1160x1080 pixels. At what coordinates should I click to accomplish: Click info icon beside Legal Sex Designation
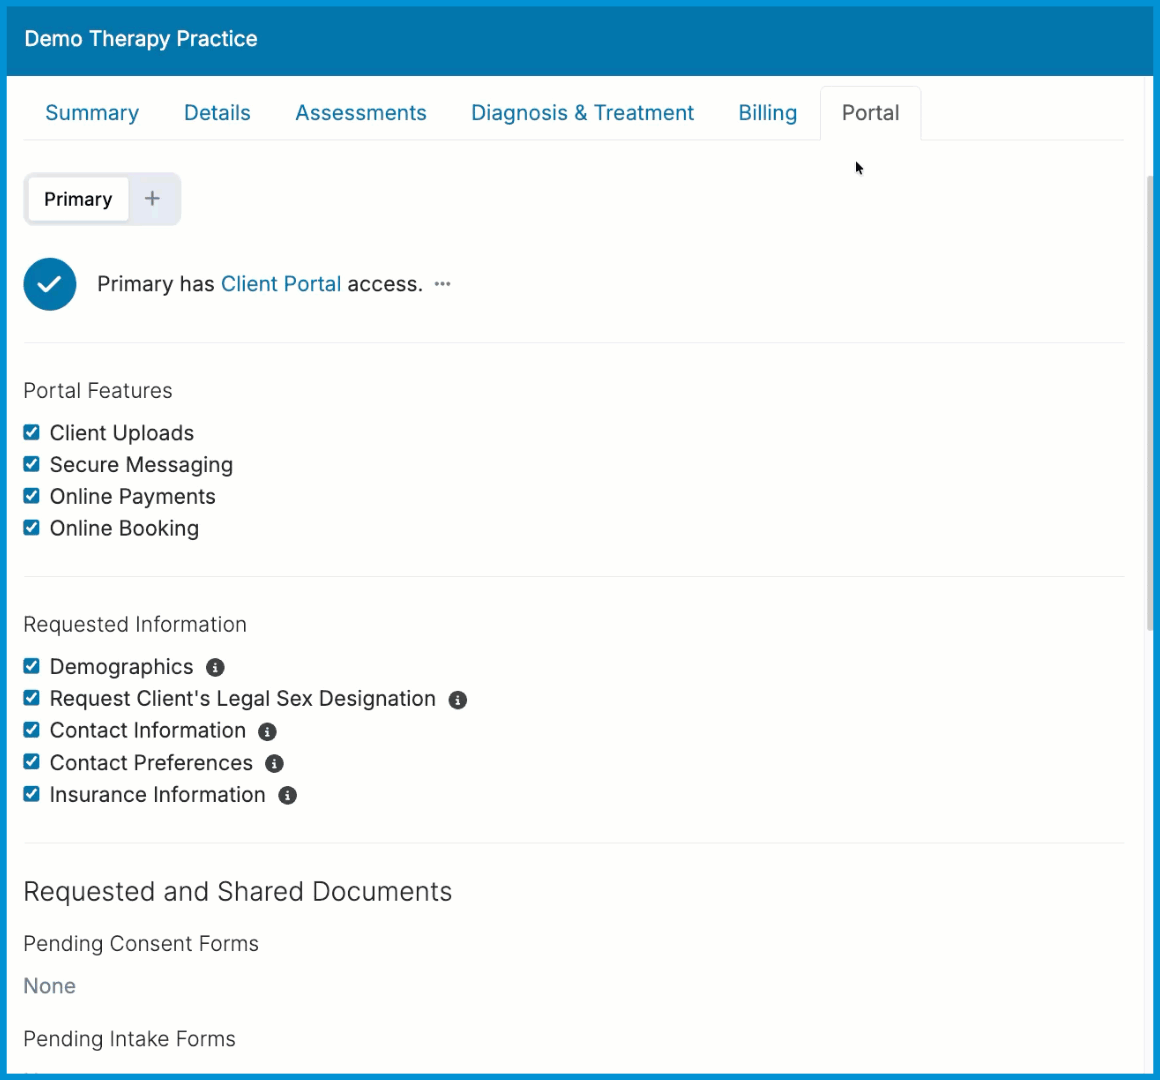tap(458, 699)
